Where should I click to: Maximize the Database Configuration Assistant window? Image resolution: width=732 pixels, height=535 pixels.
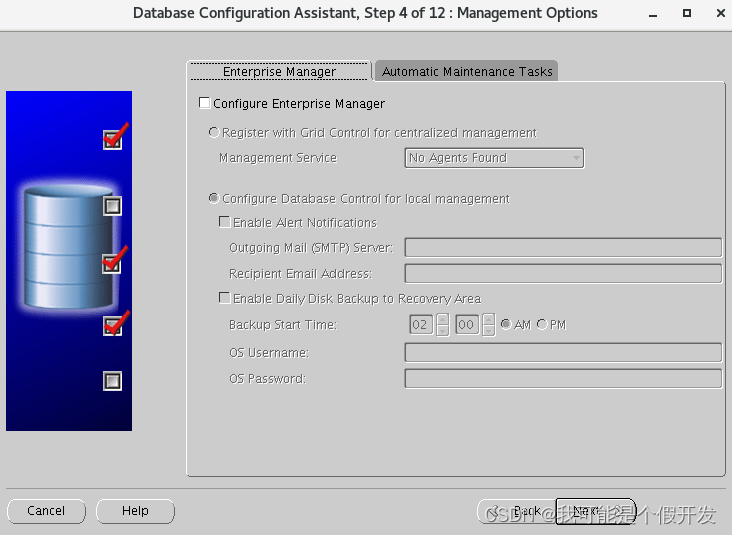pyautogui.click(x=687, y=13)
